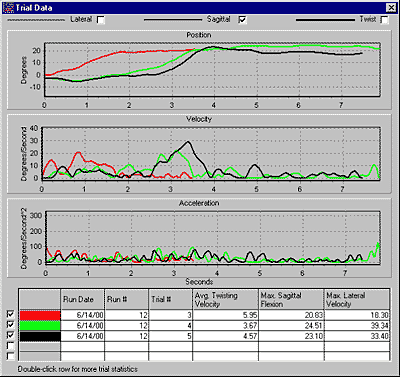Select the green color swatch for trial 4
The image size is (400, 377).
pyautogui.click(x=40, y=326)
